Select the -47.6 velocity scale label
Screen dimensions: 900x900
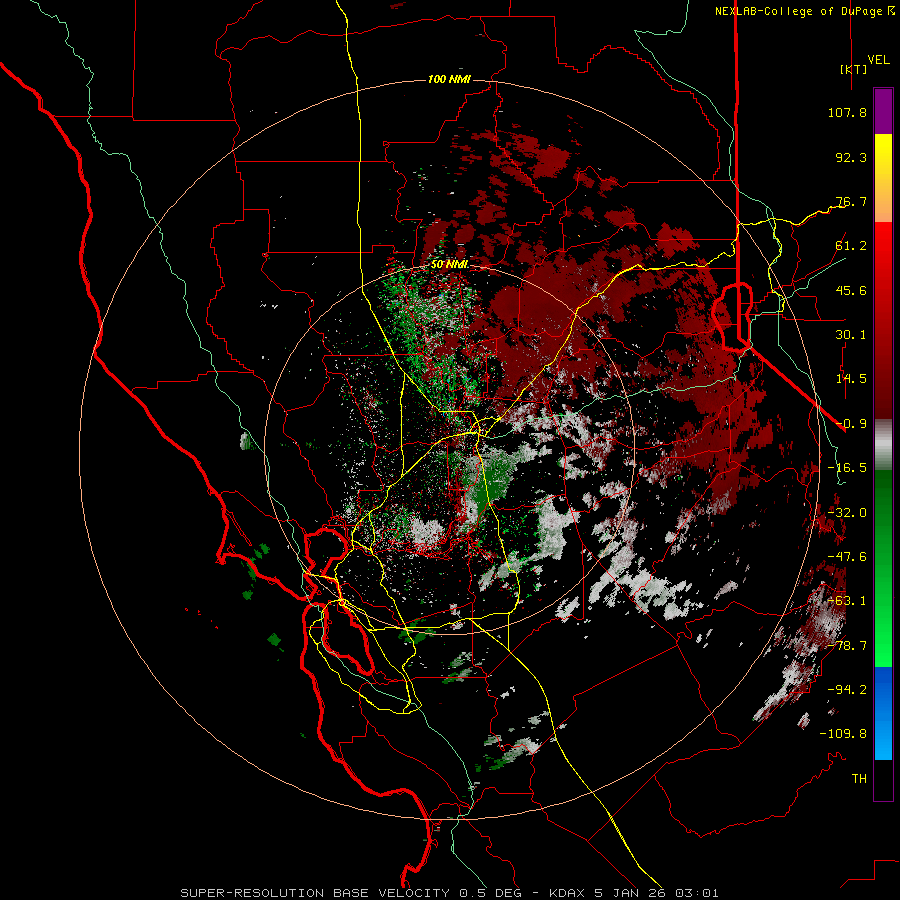[x=847, y=557]
